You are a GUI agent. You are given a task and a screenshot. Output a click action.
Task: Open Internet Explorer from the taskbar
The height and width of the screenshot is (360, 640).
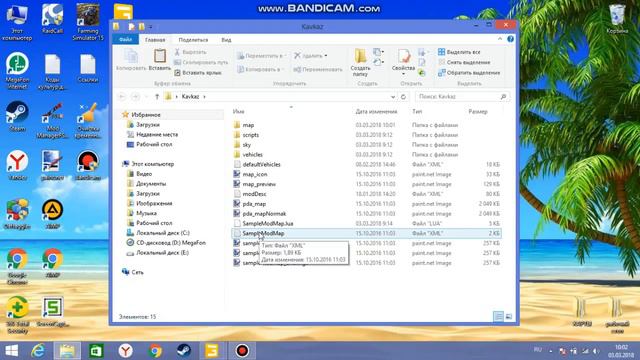(38, 351)
